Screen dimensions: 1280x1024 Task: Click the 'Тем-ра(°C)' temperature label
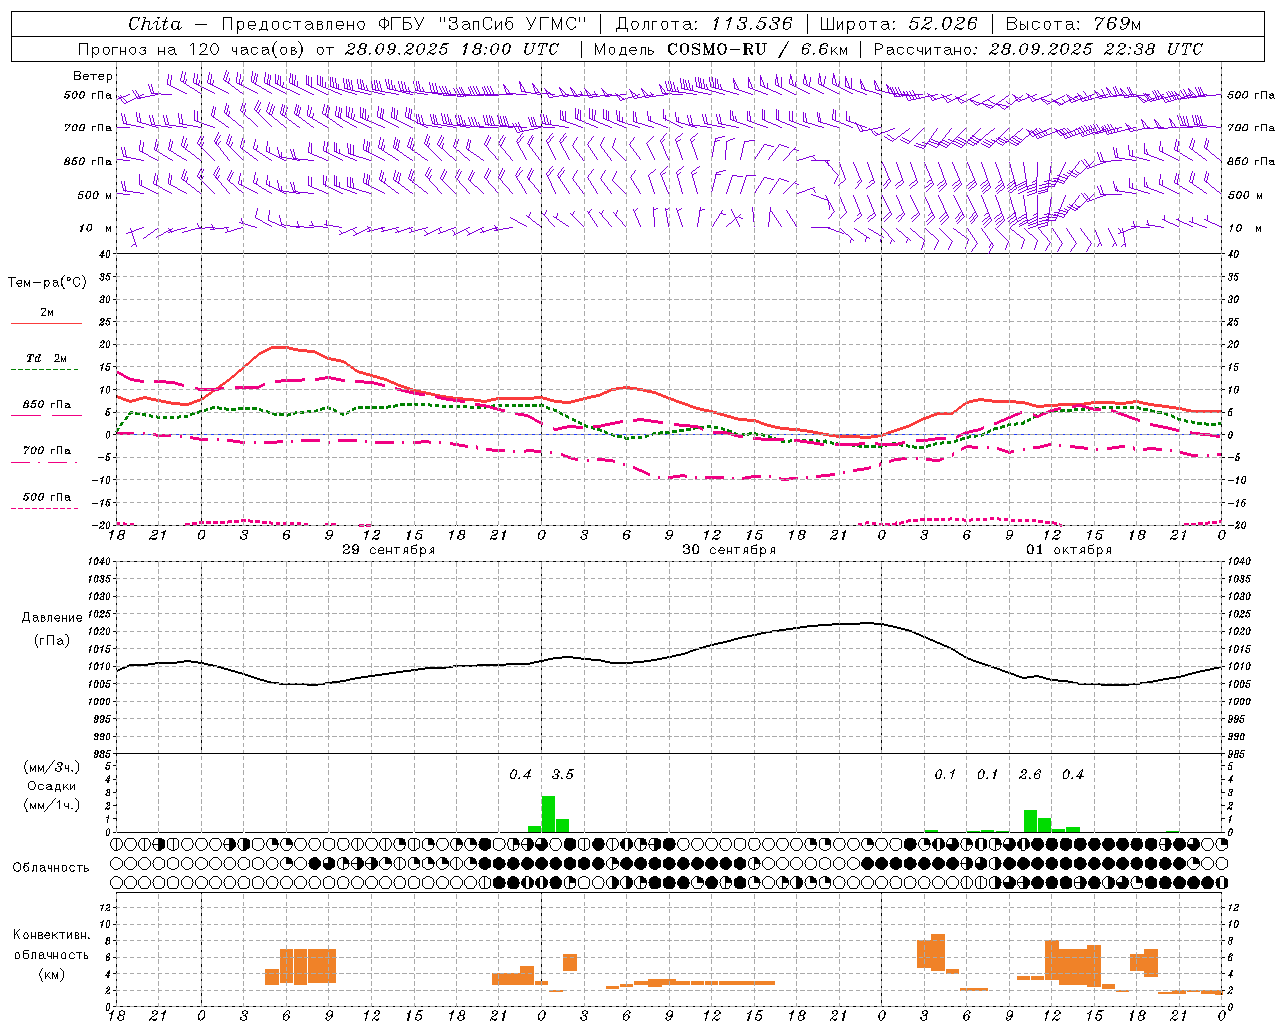47,283
